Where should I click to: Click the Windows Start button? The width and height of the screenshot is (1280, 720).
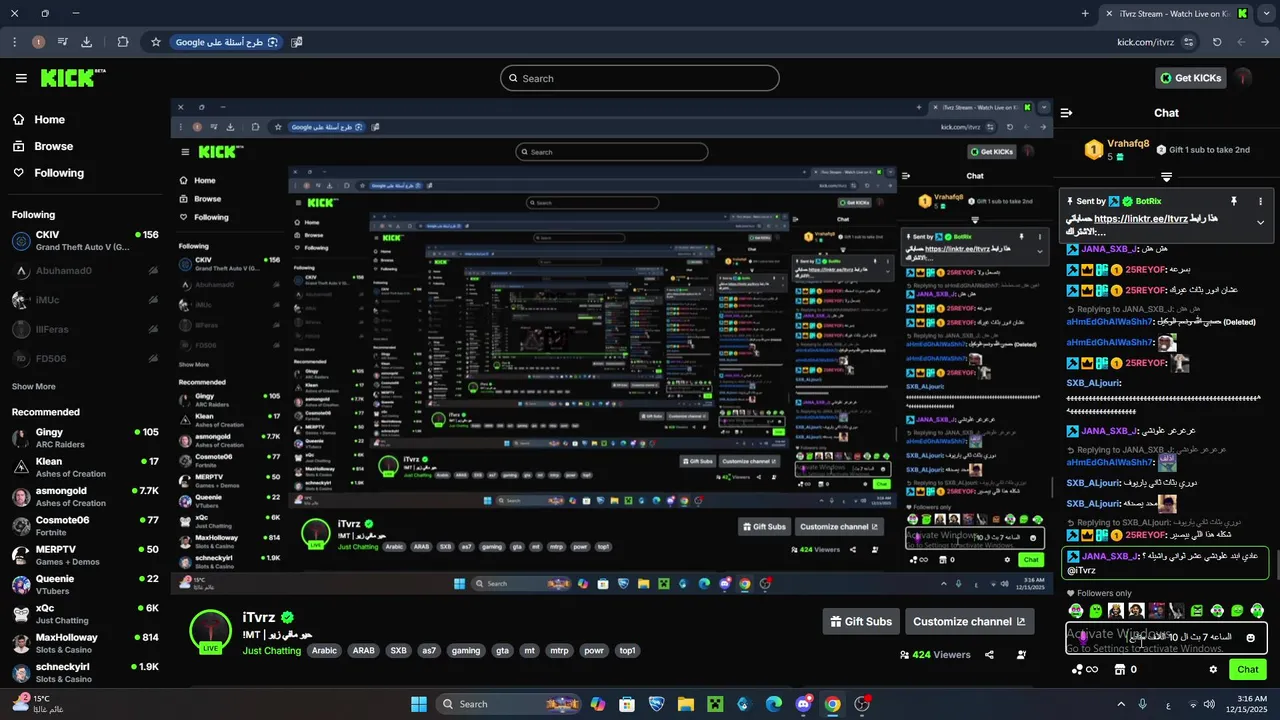click(419, 704)
